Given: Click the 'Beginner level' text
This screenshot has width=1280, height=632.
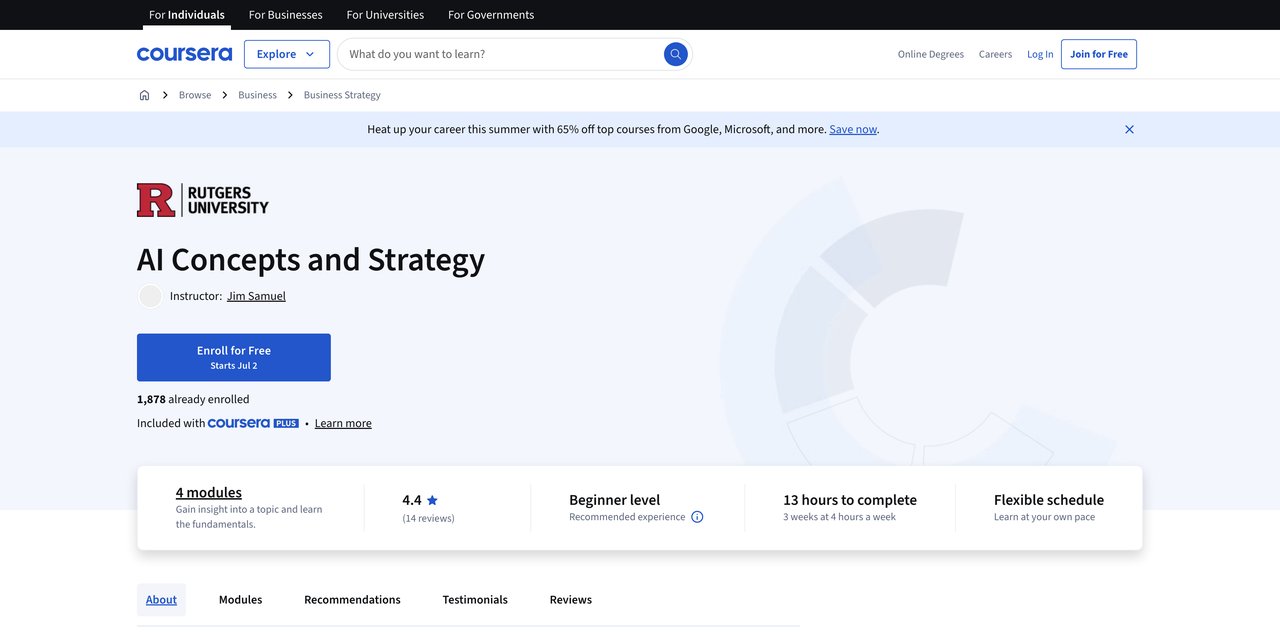Looking at the screenshot, I should pos(614,500).
